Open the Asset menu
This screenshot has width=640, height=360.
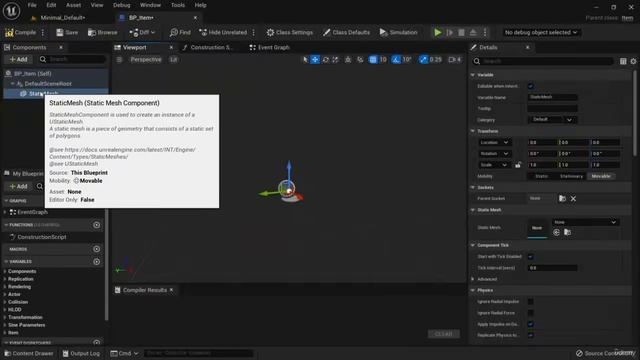click(73, 5)
